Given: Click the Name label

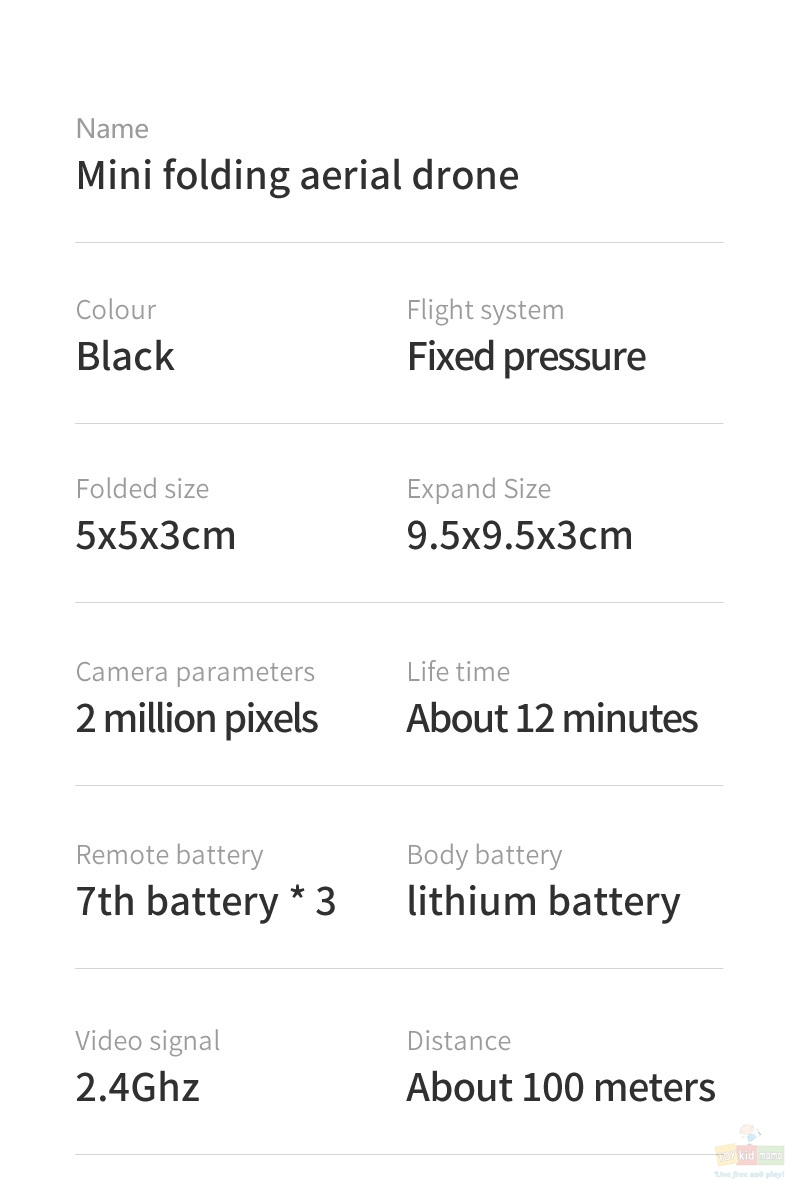Looking at the screenshot, I should tap(112, 129).
